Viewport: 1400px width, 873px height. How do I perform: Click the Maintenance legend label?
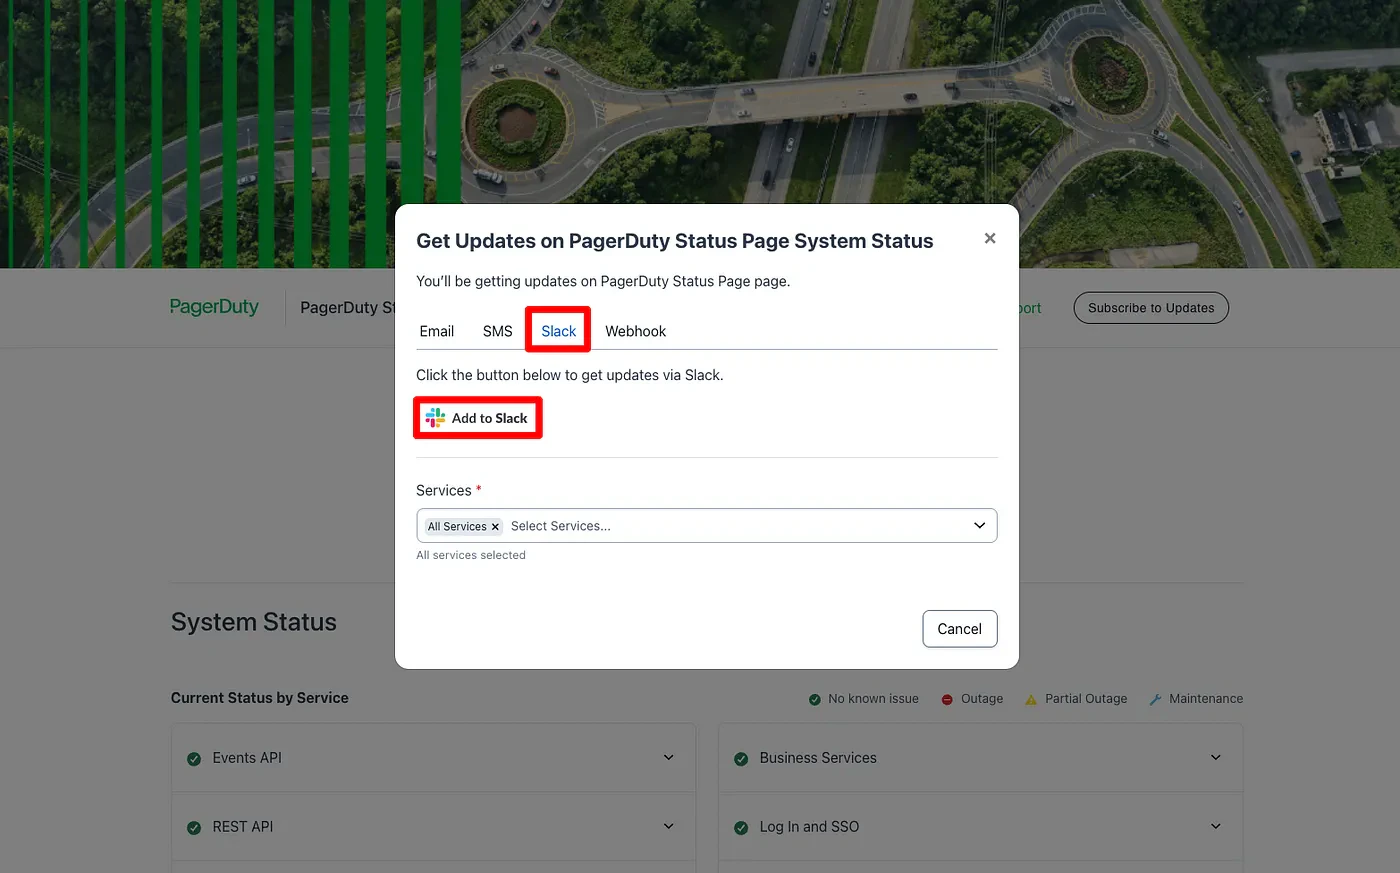tap(1206, 699)
